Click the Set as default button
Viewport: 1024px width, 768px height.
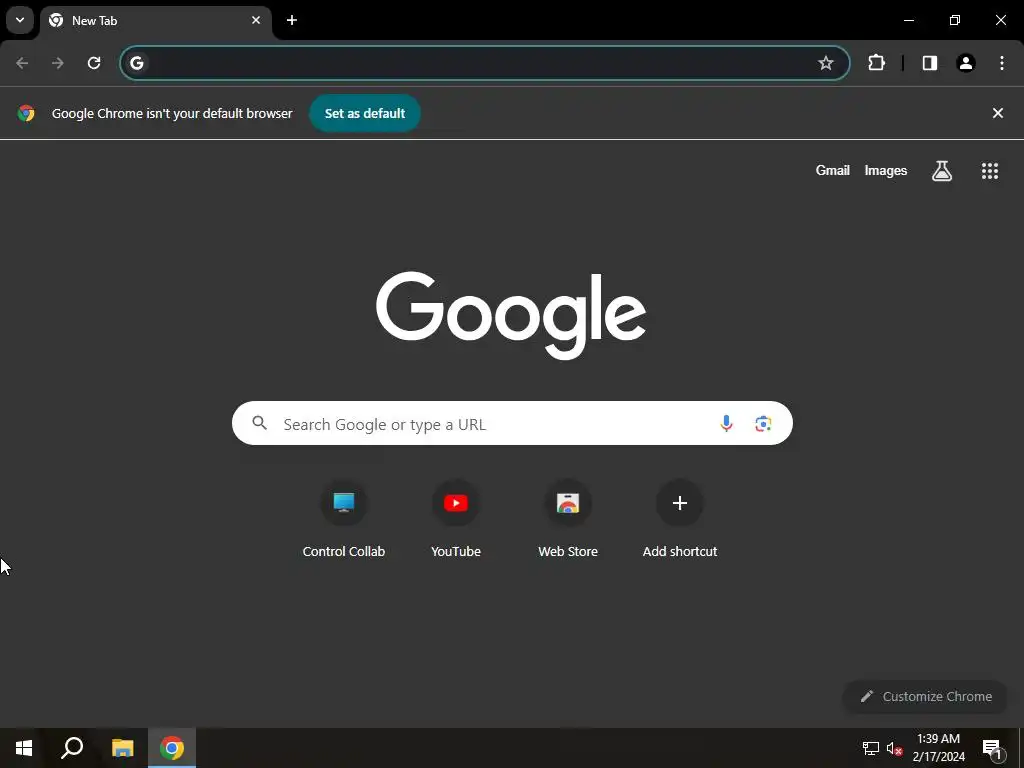point(365,113)
